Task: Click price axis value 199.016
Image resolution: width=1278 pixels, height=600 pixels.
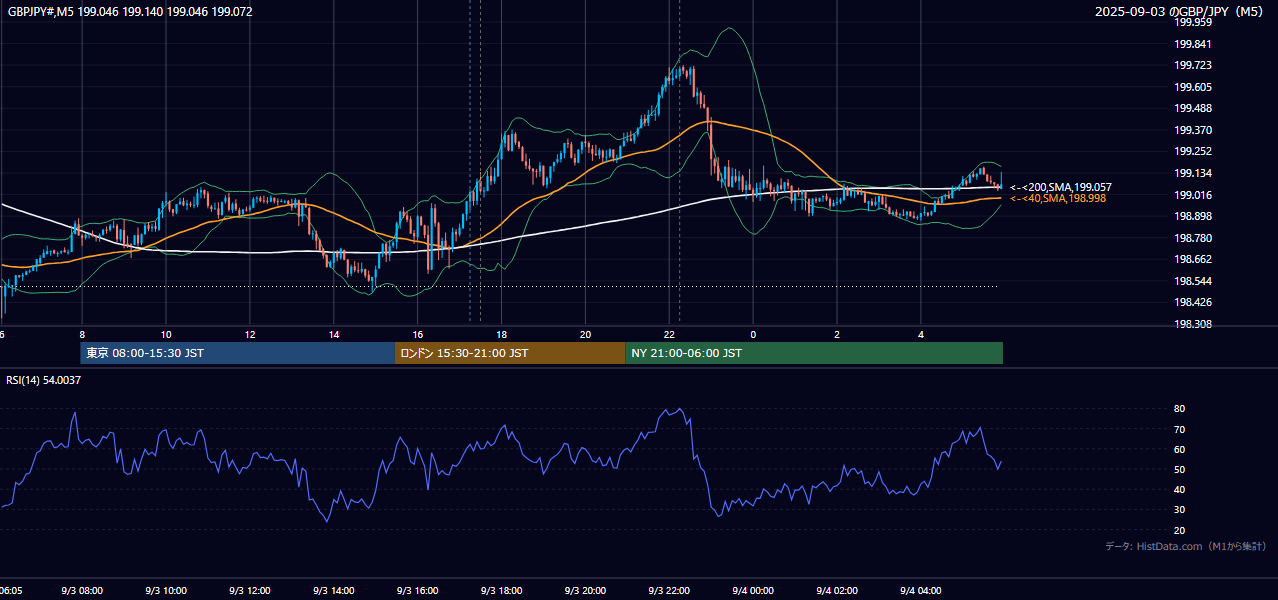Action: pos(1193,195)
